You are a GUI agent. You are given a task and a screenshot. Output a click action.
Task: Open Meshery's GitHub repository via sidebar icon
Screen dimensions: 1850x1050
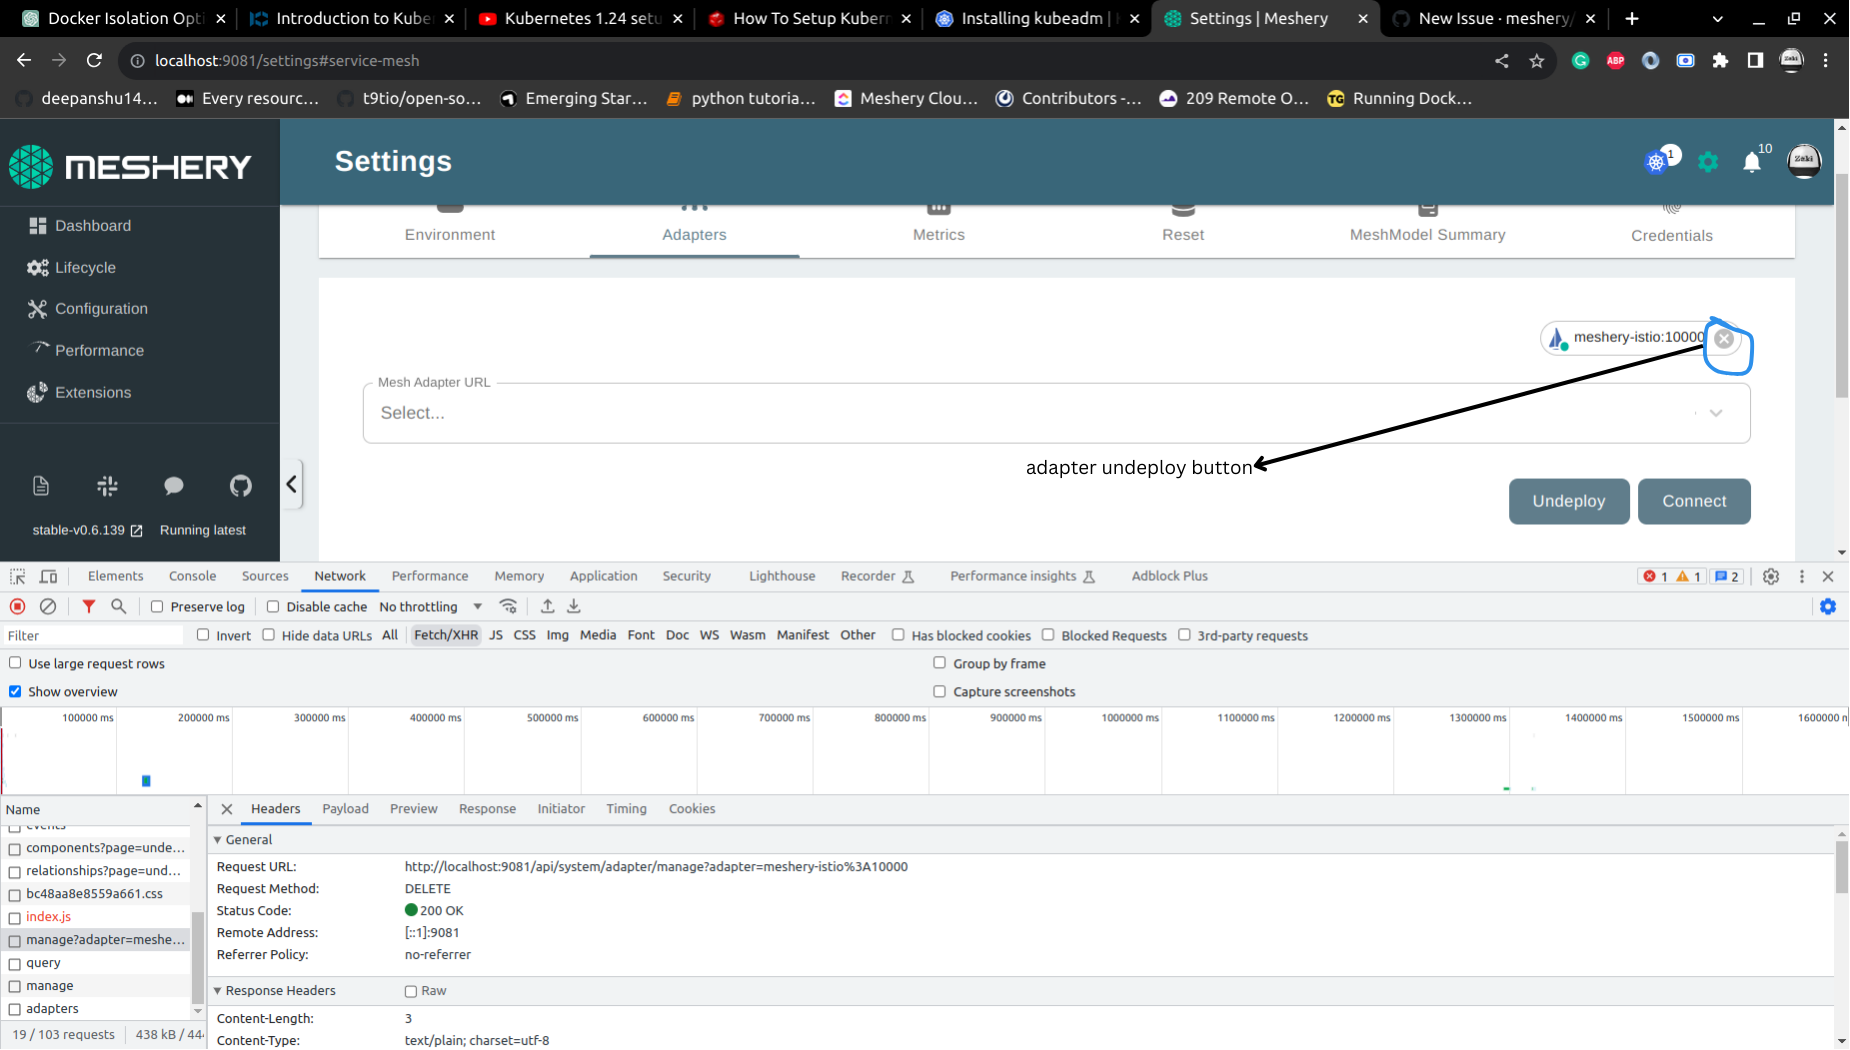[x=240, y=486]
